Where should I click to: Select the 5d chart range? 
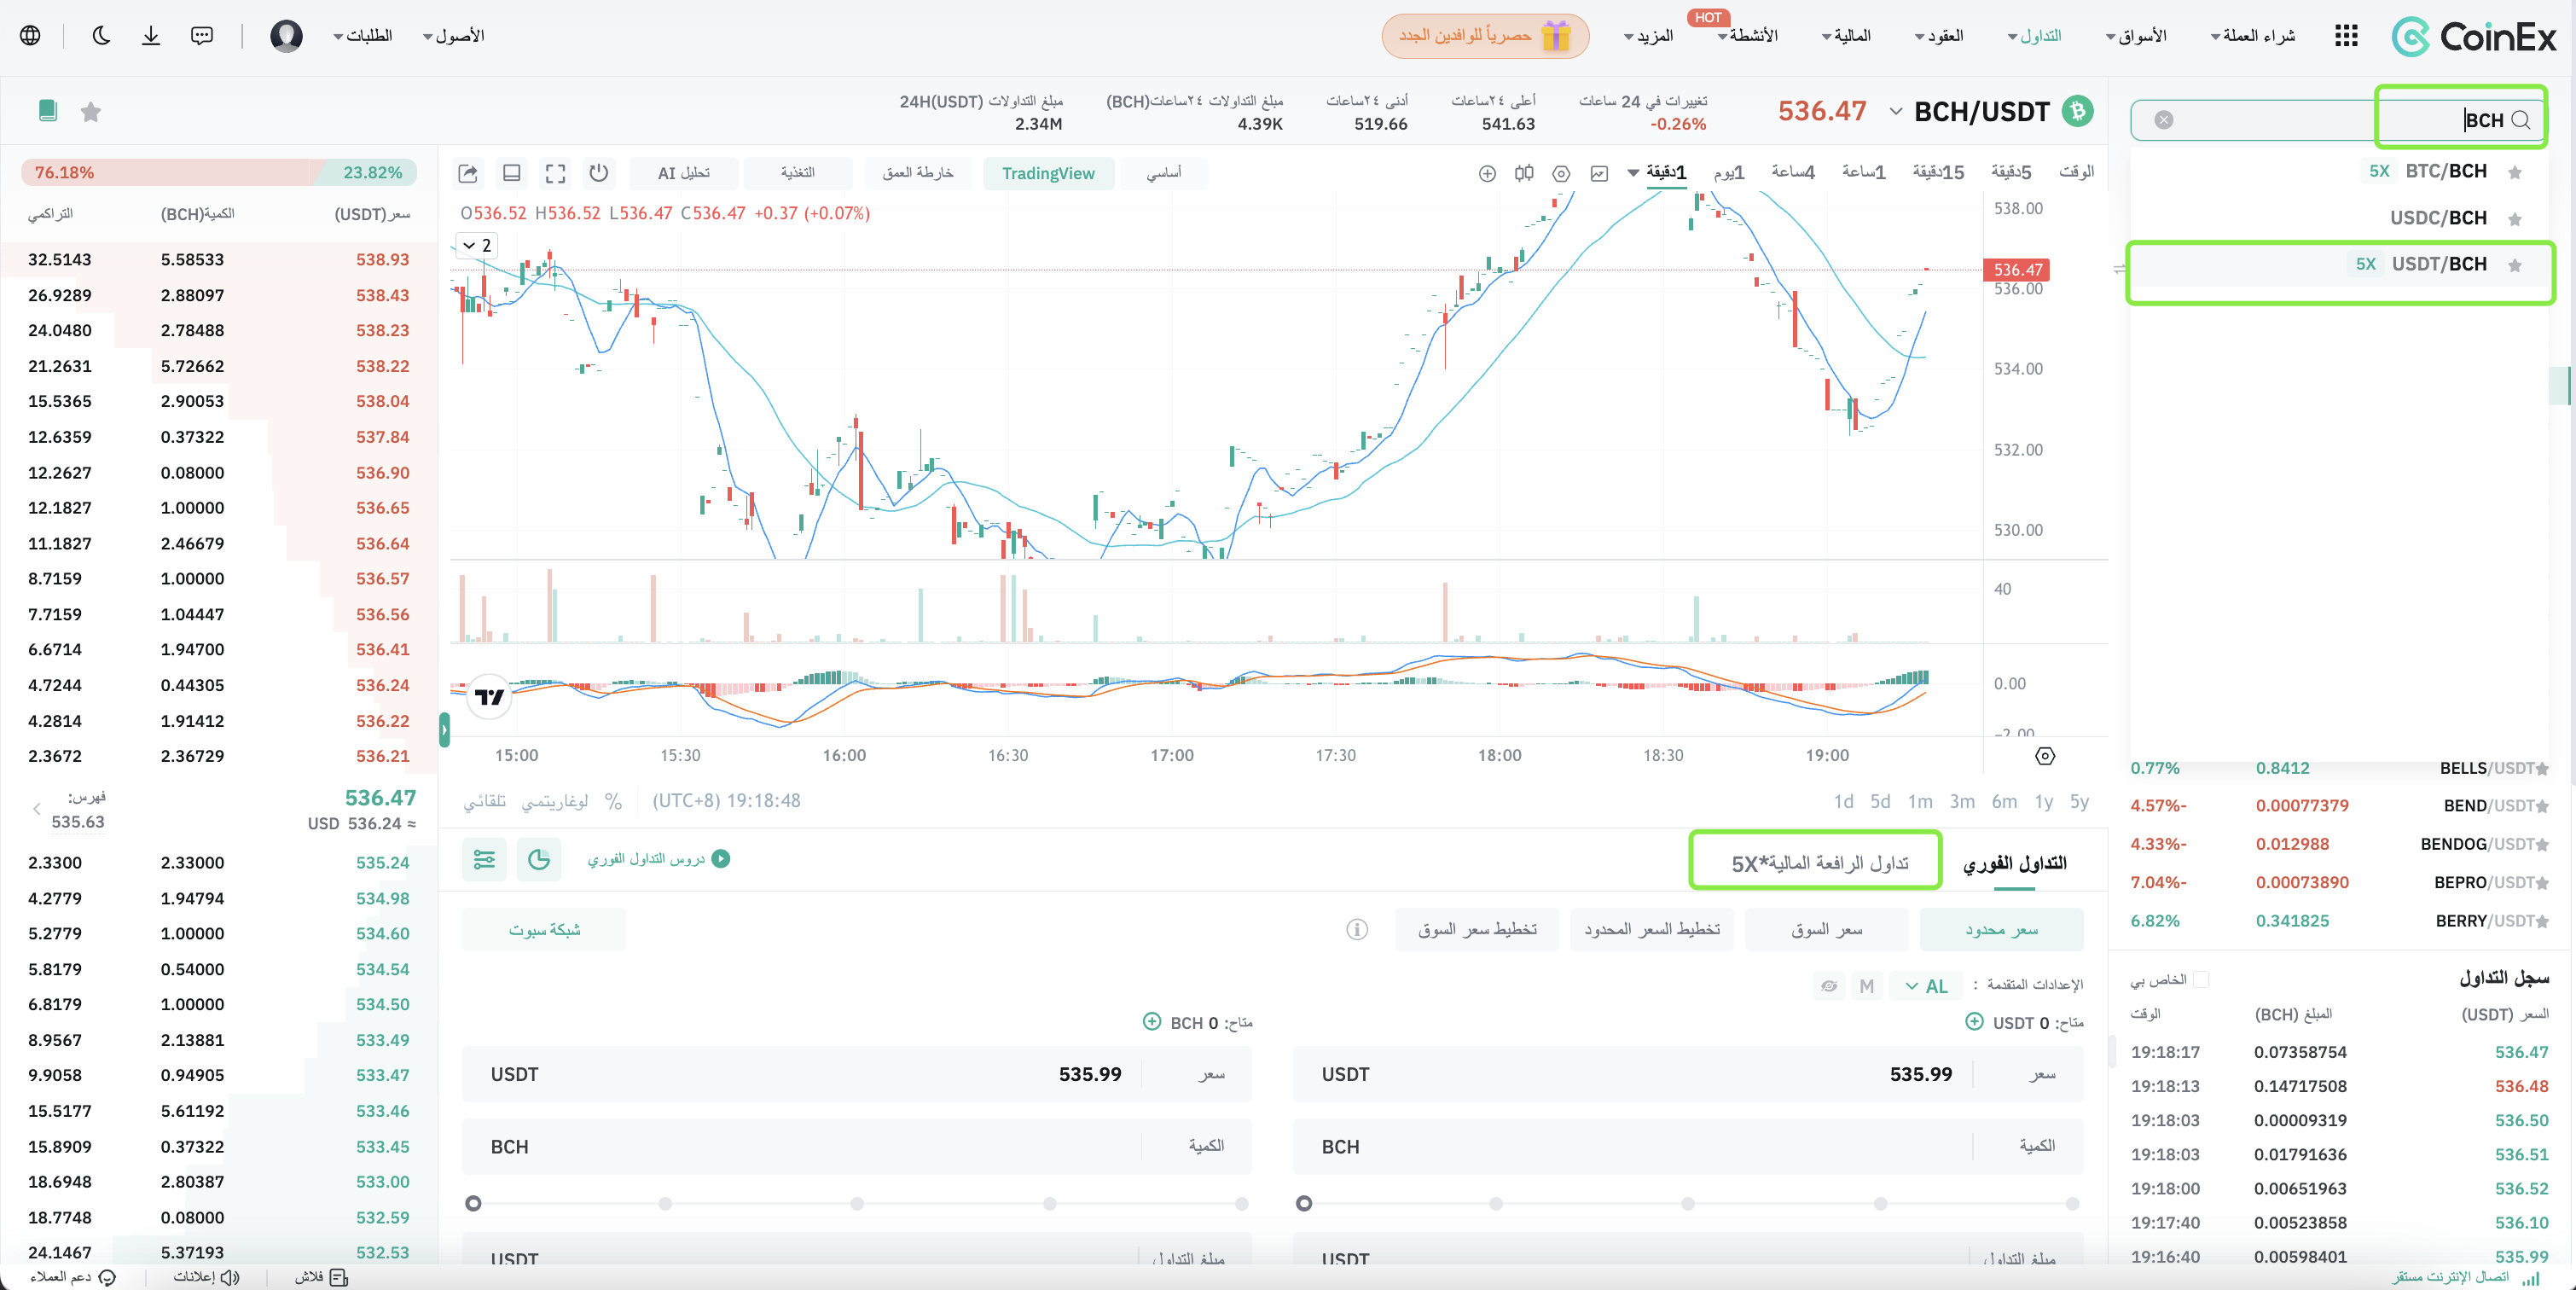[x=1880, y=801]
